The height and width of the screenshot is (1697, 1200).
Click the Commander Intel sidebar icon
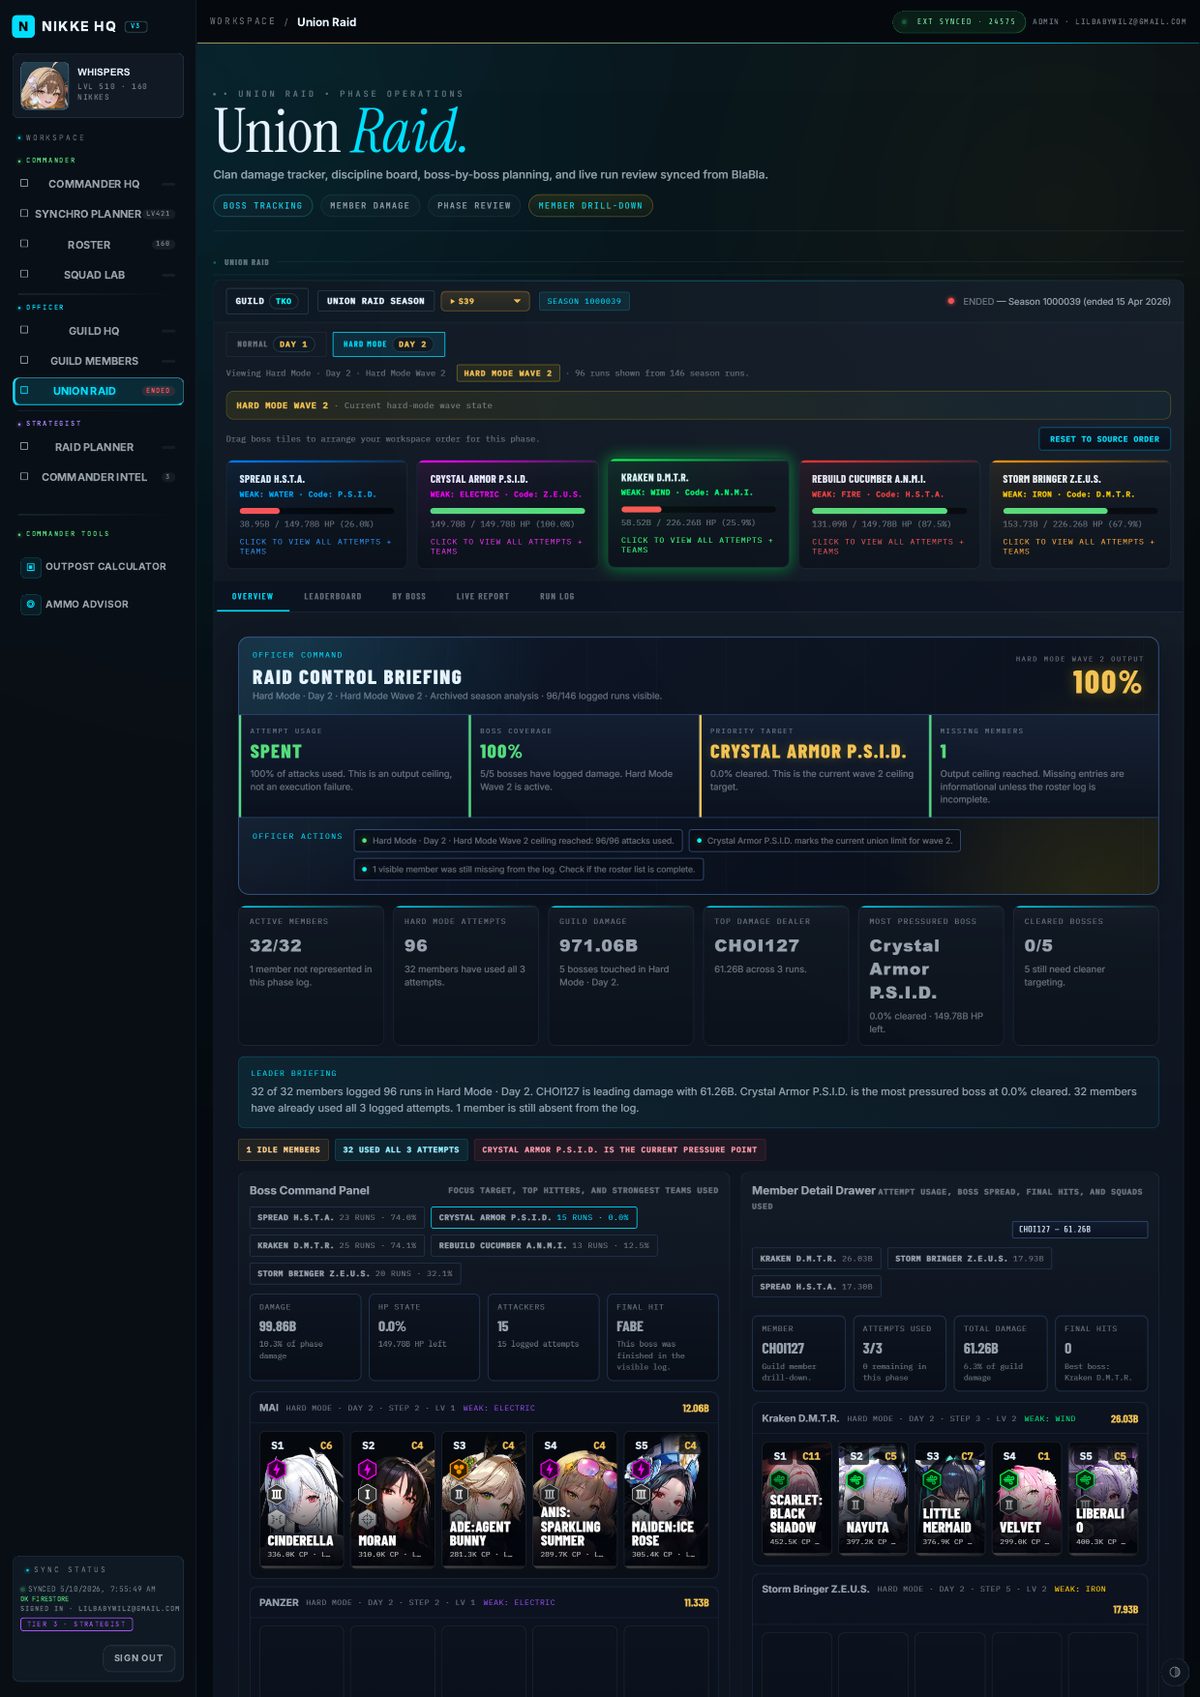click(x=24, y=476)
